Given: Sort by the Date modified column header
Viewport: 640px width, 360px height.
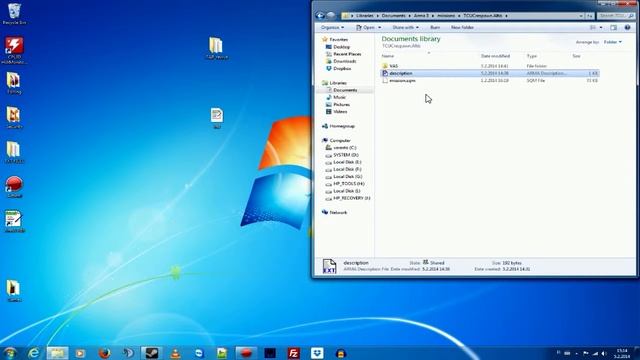Looking at the screenshot, I should tap(495, 56).
